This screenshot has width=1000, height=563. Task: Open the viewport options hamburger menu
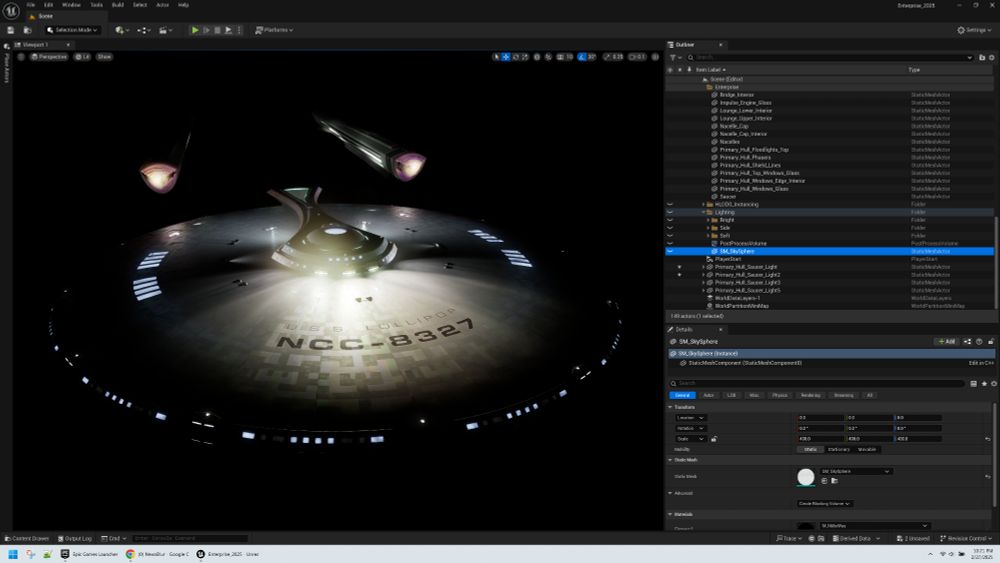pos(21,57)
